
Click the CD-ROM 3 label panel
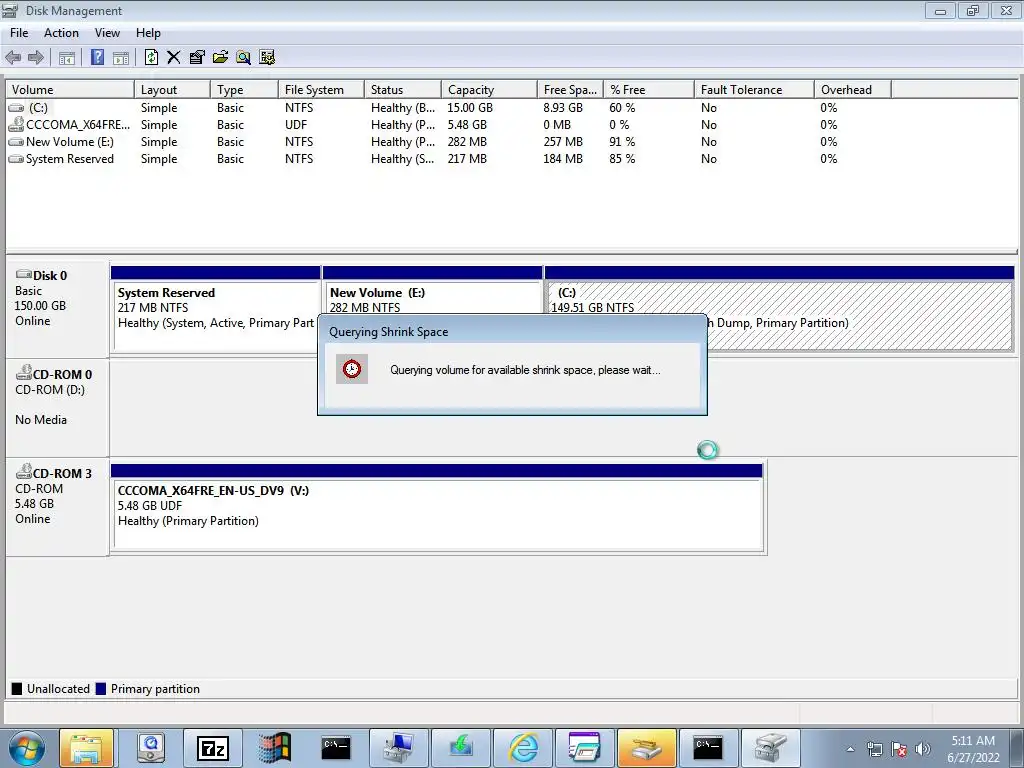57,507
